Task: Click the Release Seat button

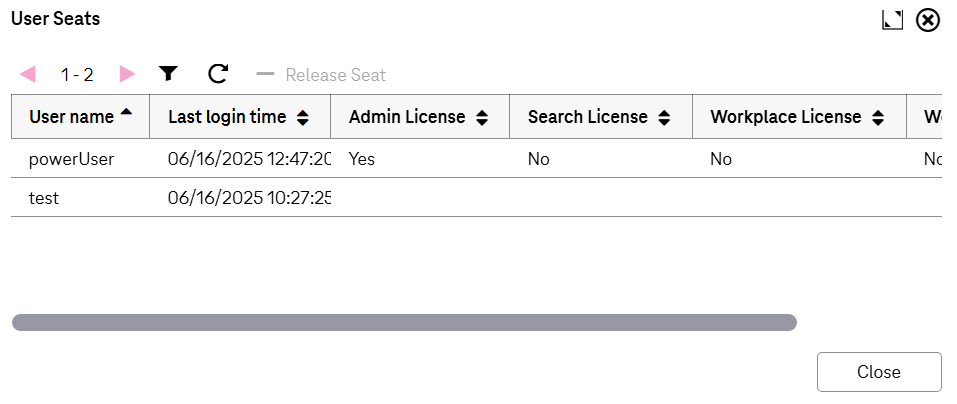Action: [322, 75]
